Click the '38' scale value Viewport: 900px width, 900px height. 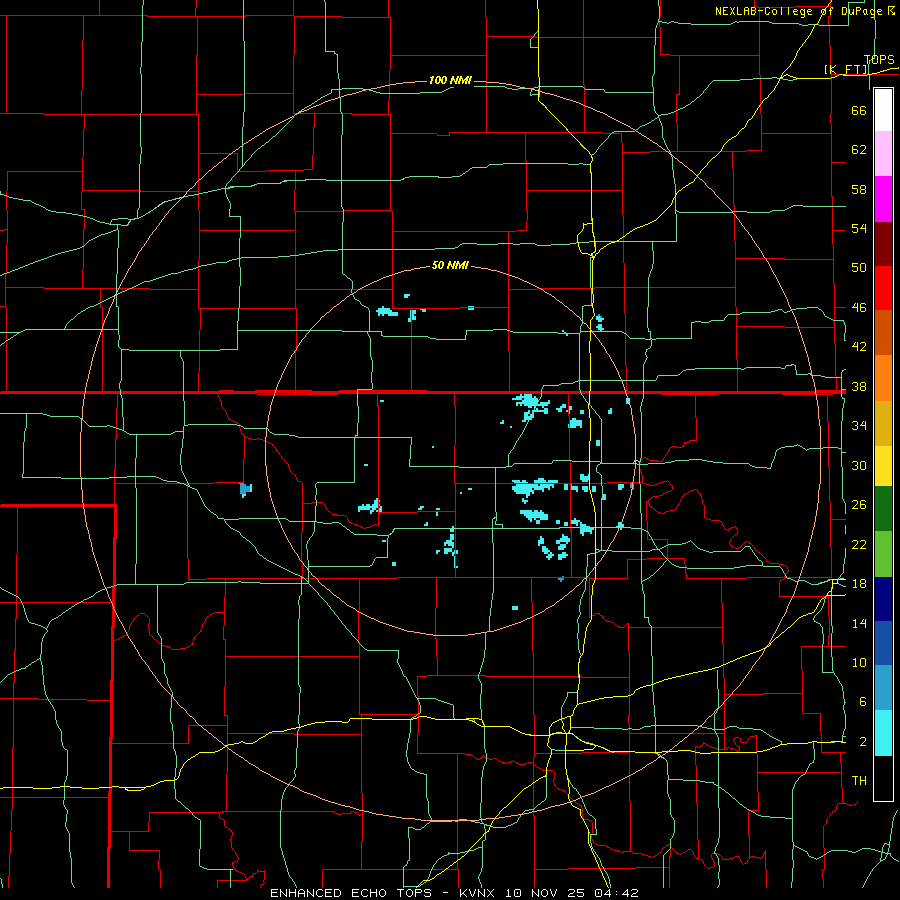click(859, 387)
